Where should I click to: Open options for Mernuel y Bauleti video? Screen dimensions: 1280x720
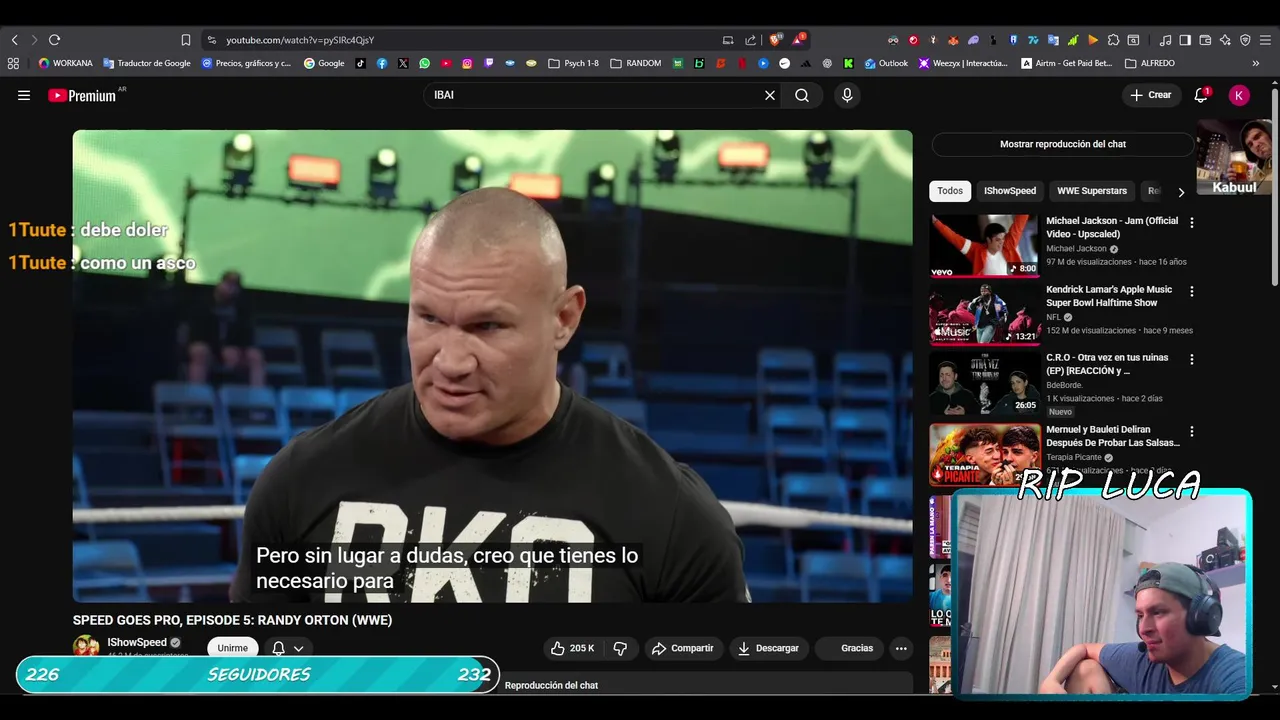pyautogui.click(x=1191, y=431)
